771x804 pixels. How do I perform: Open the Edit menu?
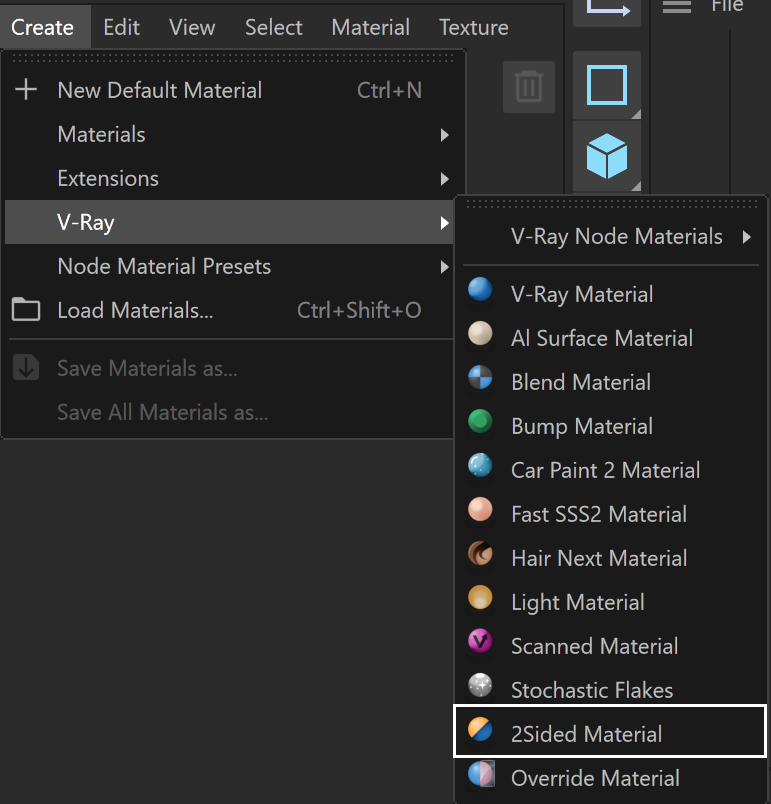[x=121, y=27]
